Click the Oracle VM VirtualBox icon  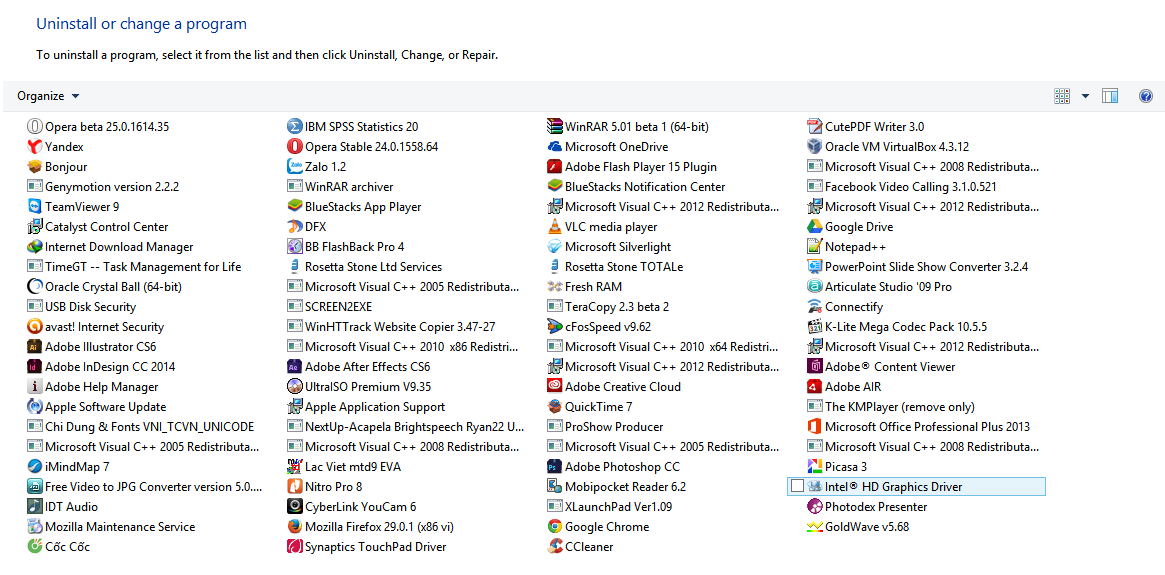pos(814,146)
